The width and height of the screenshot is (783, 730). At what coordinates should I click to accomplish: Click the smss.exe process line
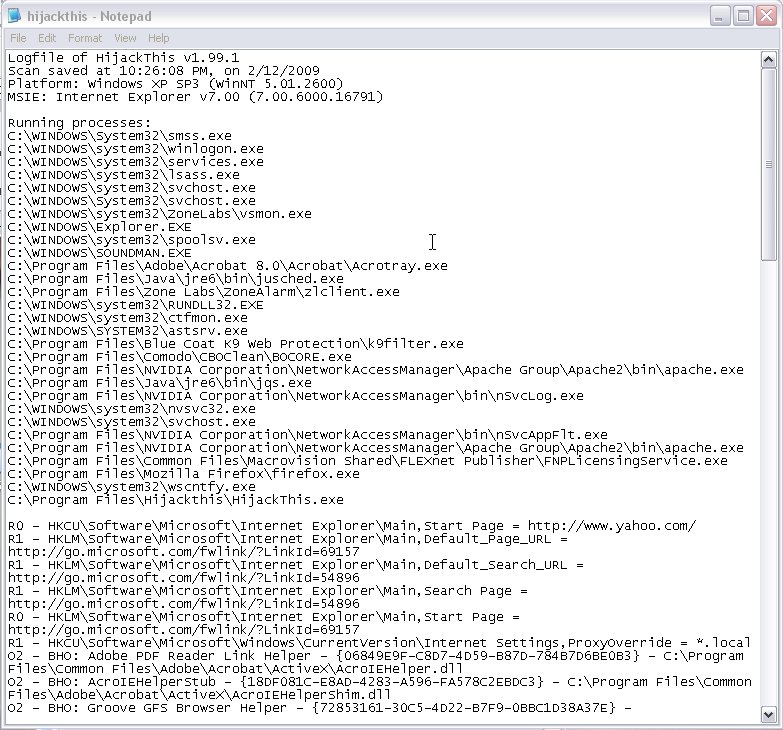120,136
